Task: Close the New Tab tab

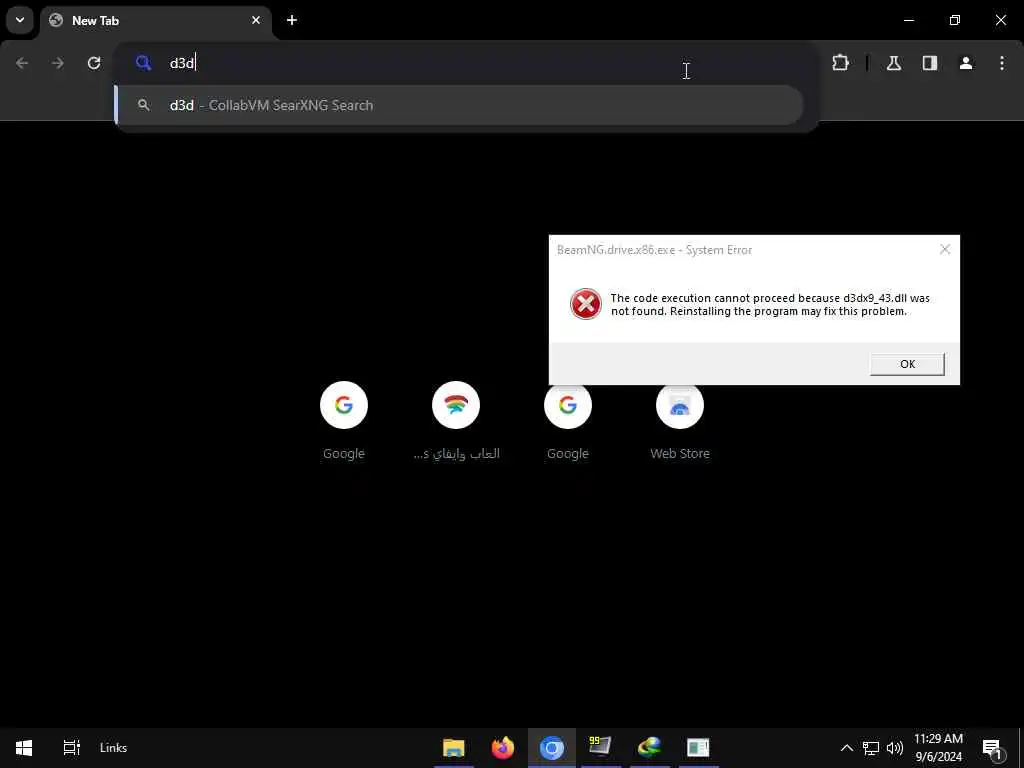Action: (256, 20)
